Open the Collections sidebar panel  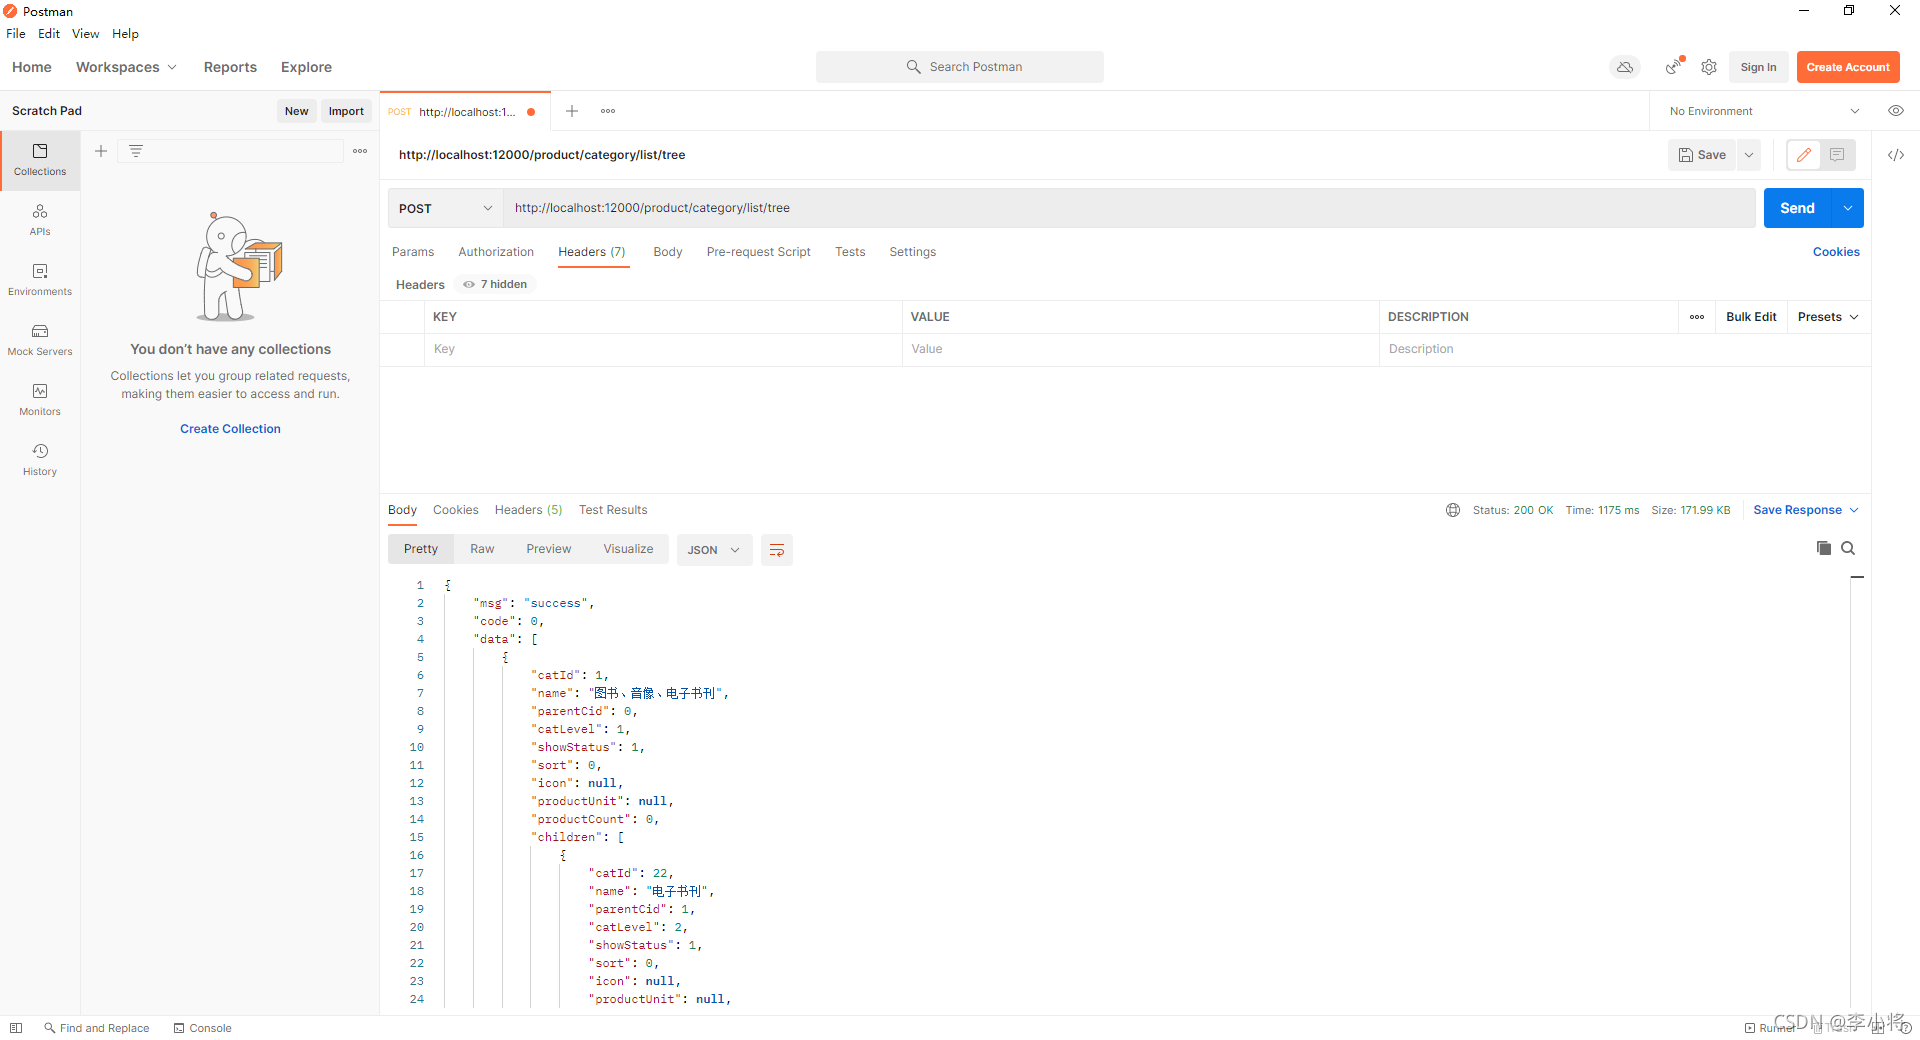tap(40, 160)
